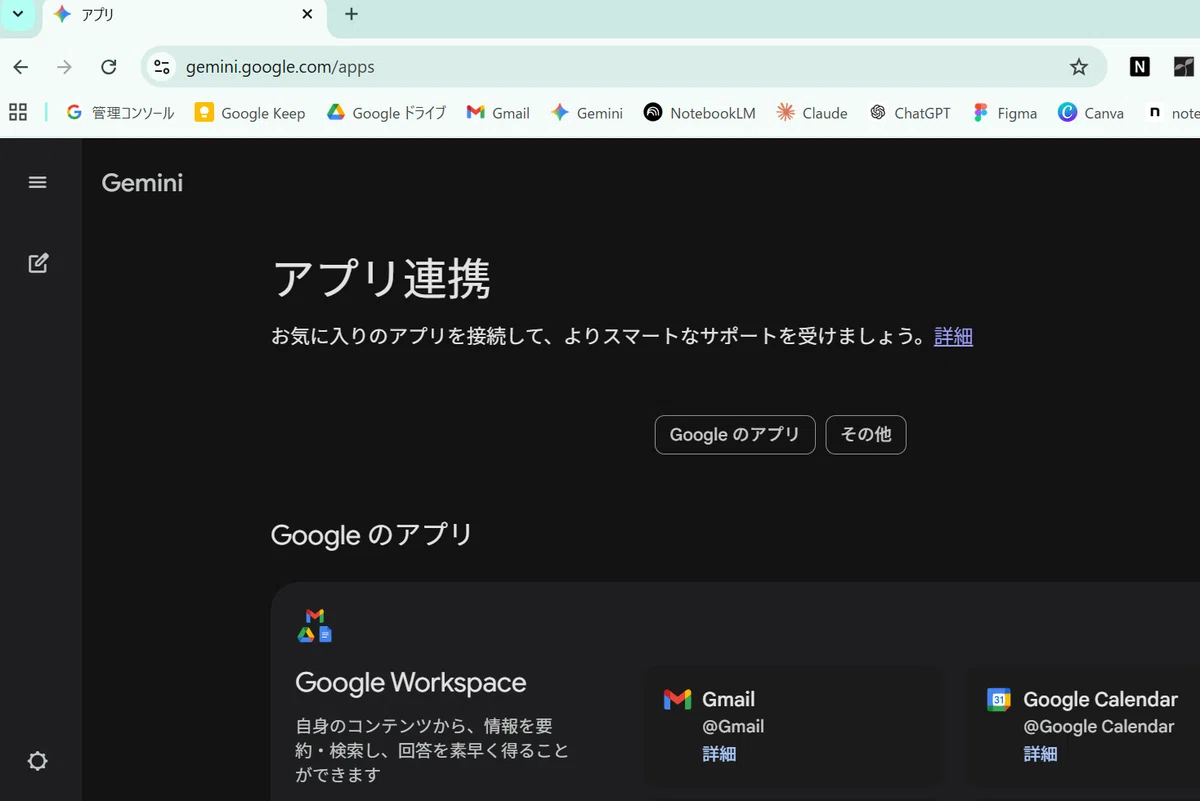Screen dimensions: 1200x801
Task: Click the @Google Calendar text
Action: [1098, 727]
